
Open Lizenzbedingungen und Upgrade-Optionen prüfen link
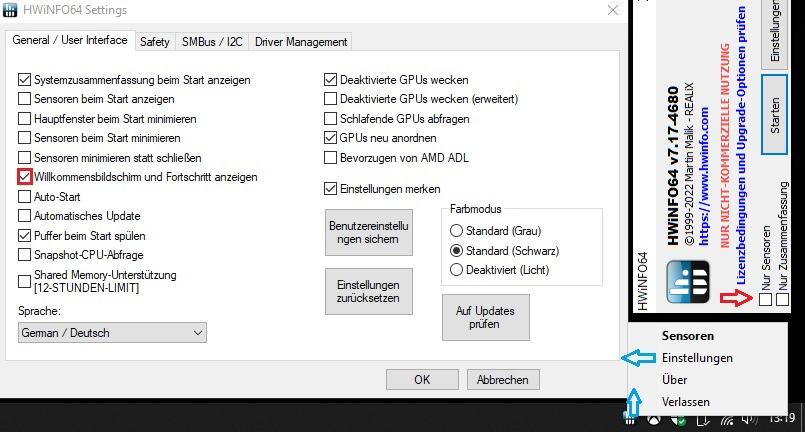coord(741,145)
